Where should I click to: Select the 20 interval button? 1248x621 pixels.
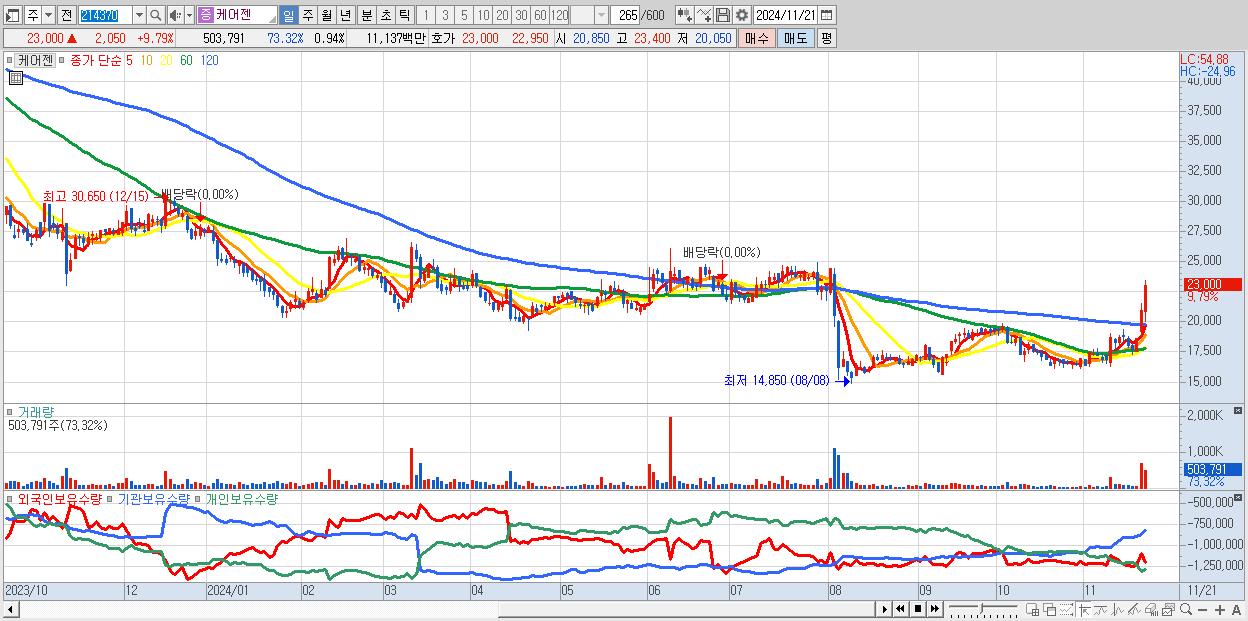click(502, 15)
